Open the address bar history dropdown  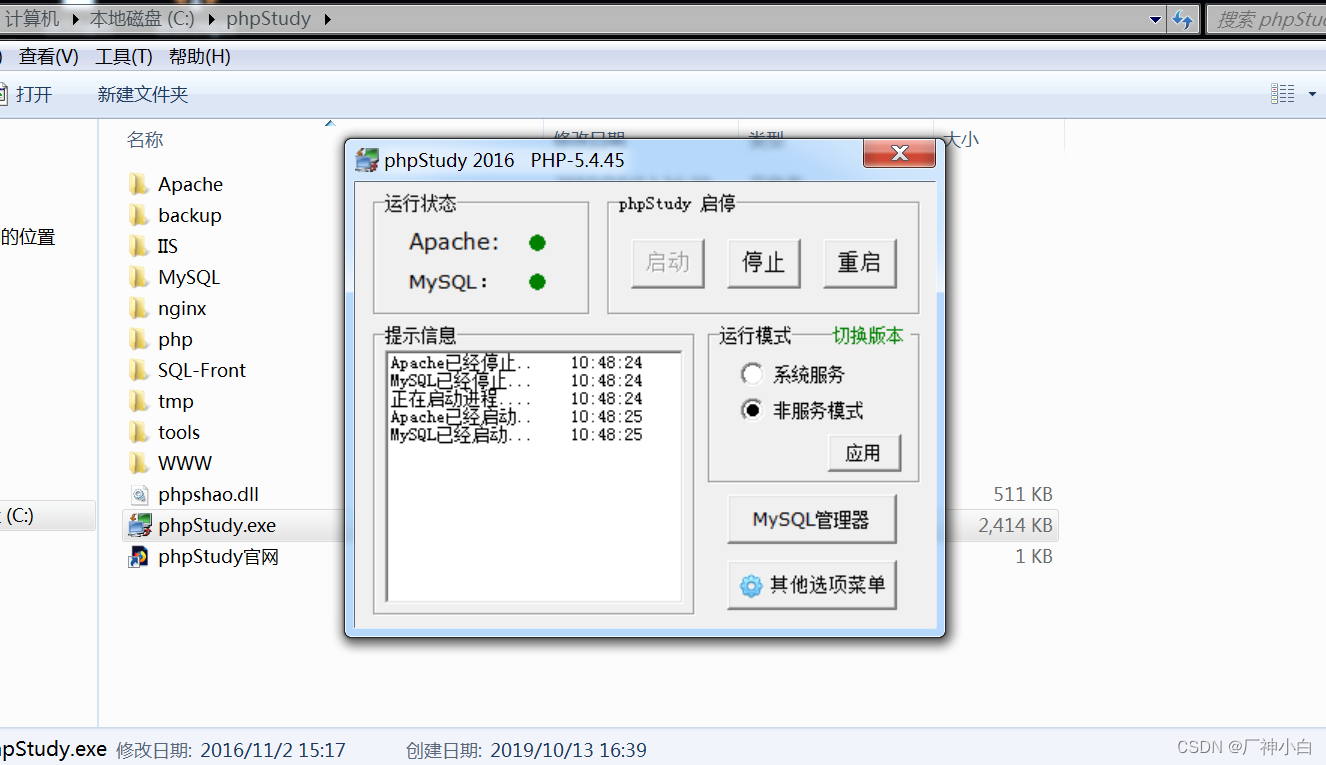click(x=1156, y=19)
